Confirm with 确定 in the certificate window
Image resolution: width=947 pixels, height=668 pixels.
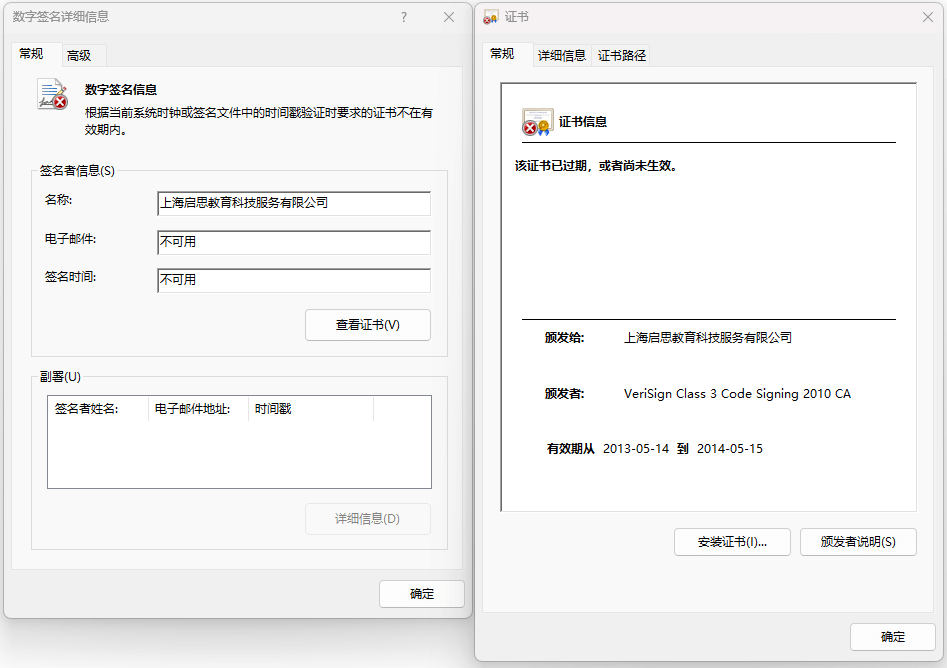point(892,637)
